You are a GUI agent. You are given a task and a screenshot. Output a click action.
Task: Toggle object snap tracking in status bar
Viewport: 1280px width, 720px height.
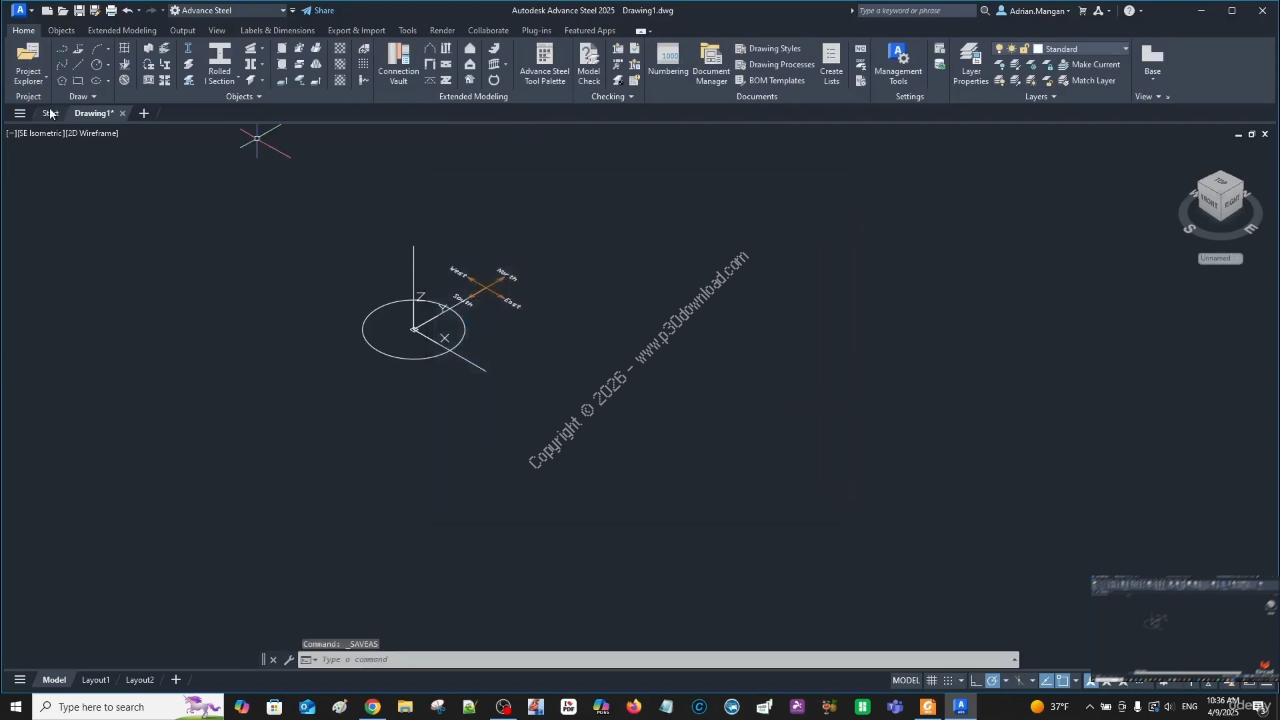point(1046,680)
